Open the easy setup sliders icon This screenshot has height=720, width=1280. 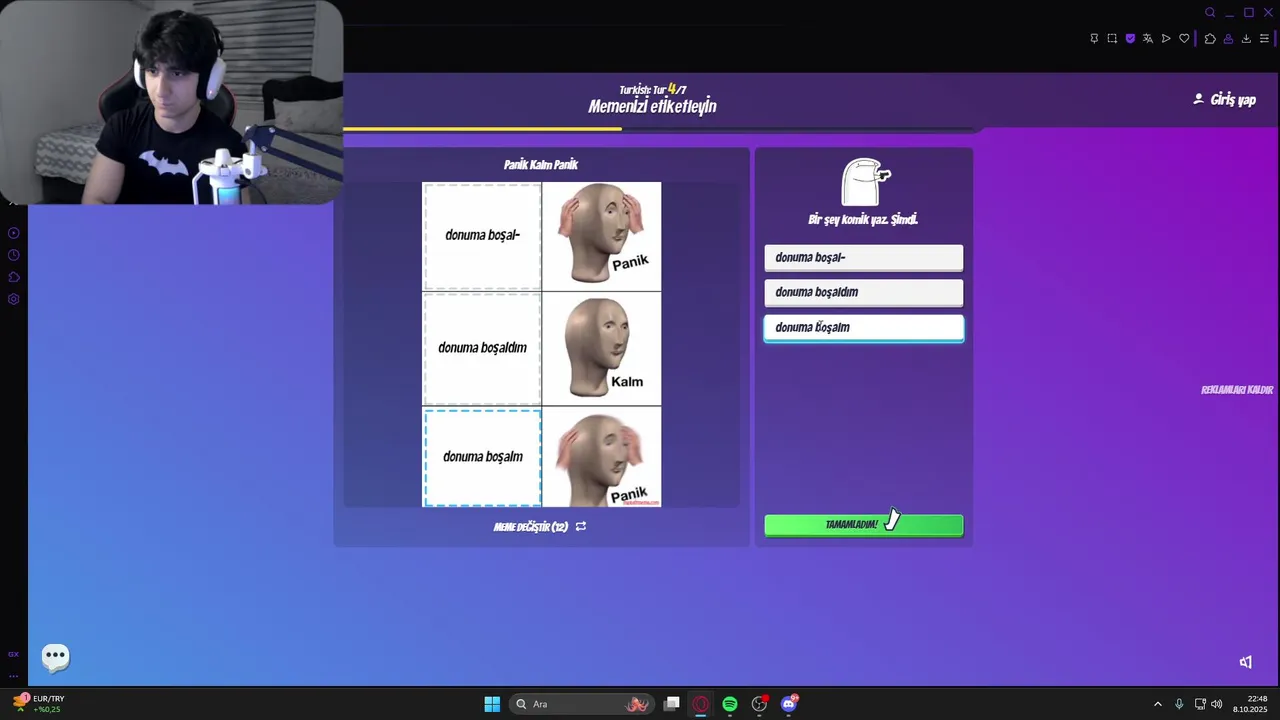pyautogui.click(x=1264, y=39)
